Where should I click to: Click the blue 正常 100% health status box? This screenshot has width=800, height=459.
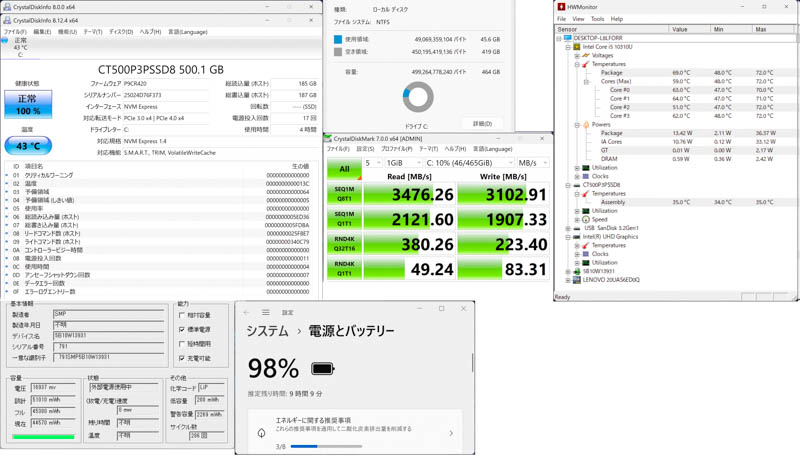pos(28,105)
